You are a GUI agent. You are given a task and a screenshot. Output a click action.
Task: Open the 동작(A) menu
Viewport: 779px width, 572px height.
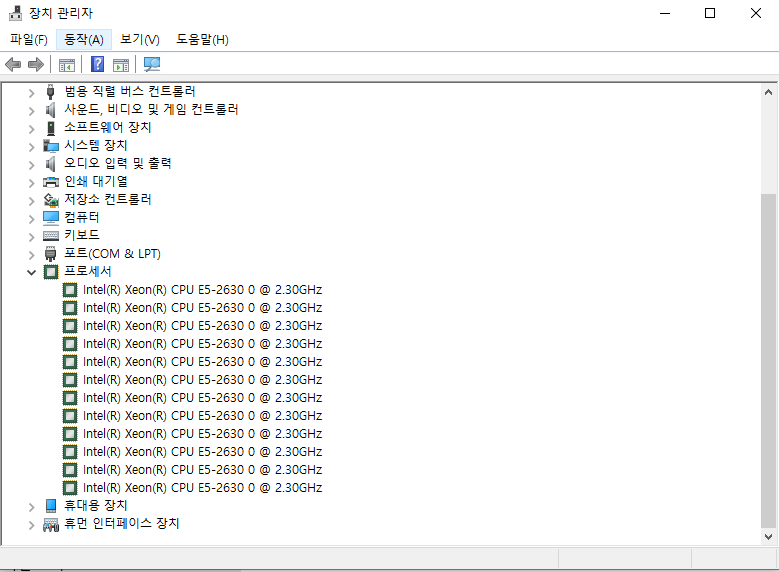tap(83, 39)
